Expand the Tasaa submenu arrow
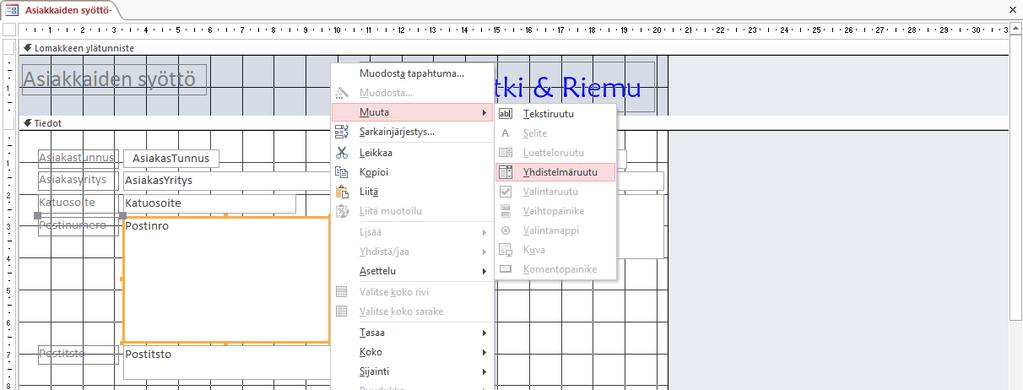 [x=484, y=333]
